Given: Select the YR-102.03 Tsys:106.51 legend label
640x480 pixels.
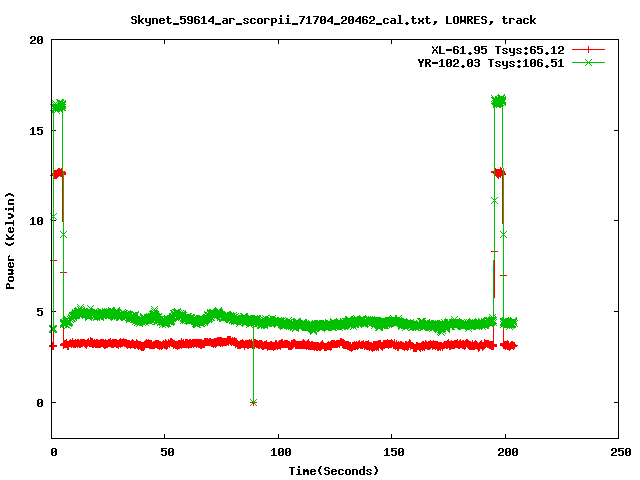Looking at the screenshot, I should click(491, 63).
